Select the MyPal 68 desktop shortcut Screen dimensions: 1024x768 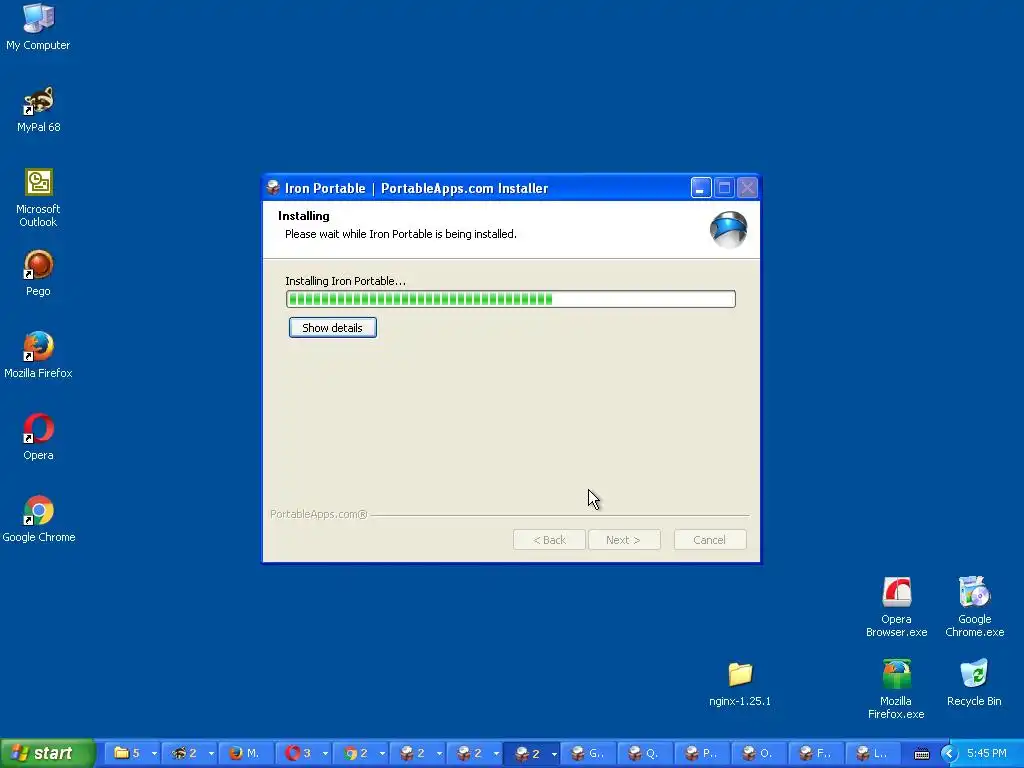click(x=39, y=110)
